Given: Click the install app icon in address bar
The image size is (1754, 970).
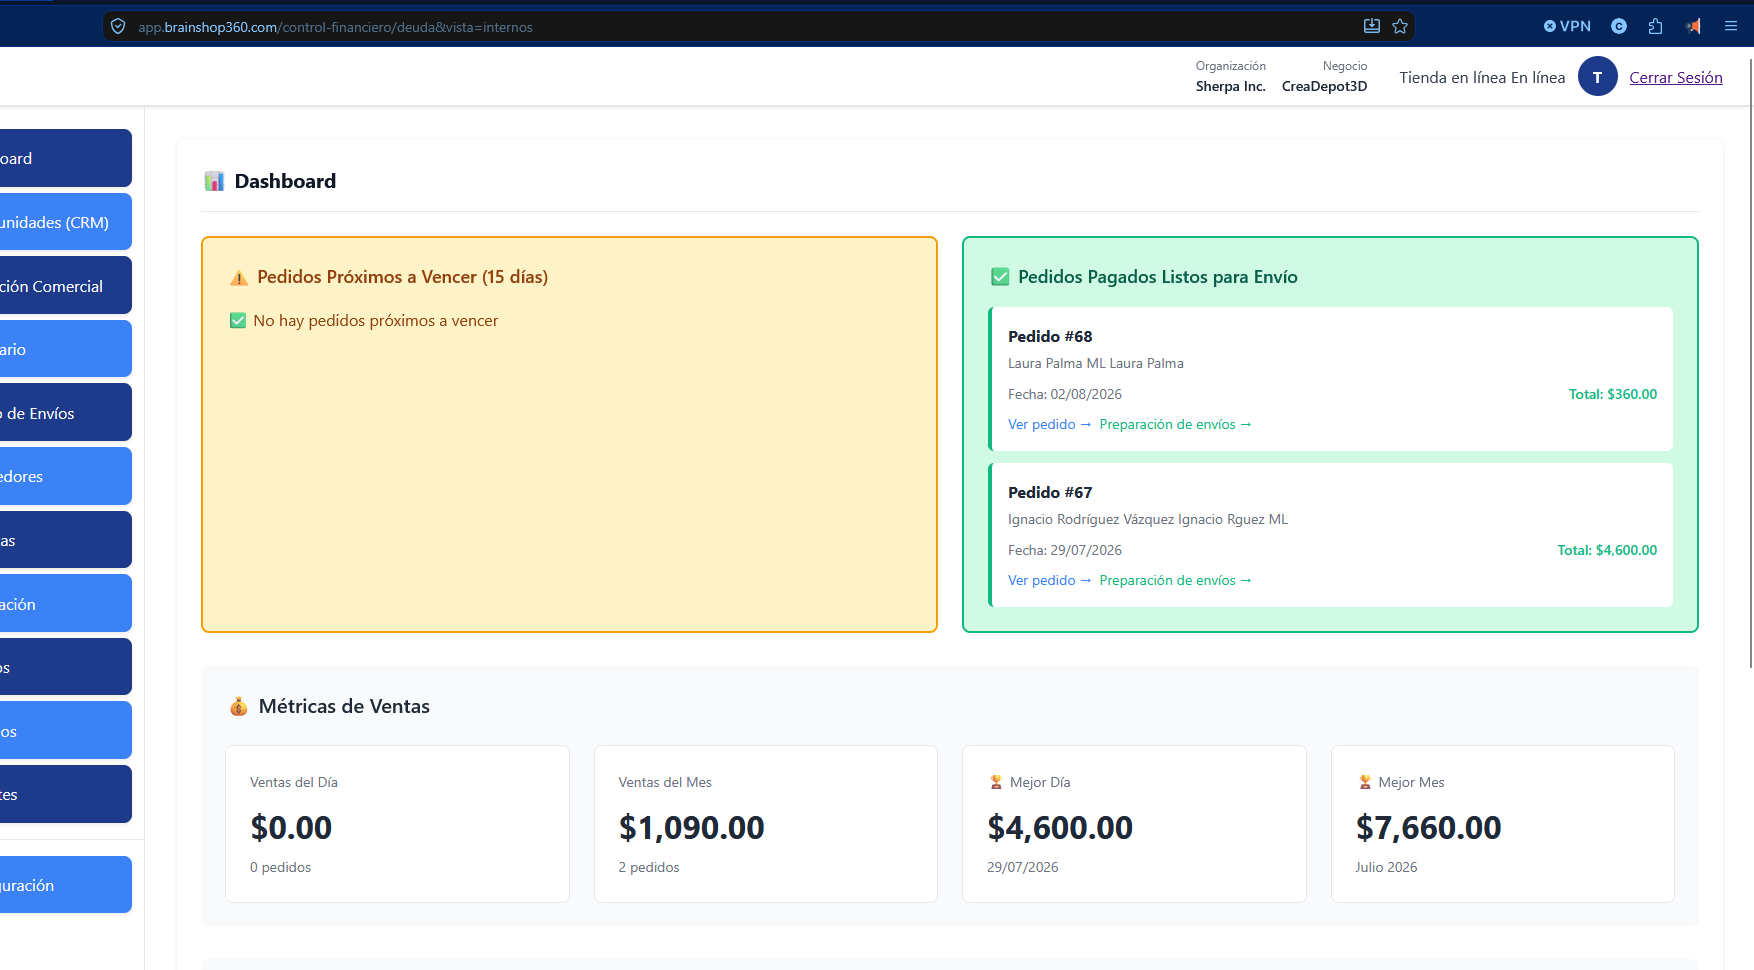Looking at the screenshot, I should 1372,26.
